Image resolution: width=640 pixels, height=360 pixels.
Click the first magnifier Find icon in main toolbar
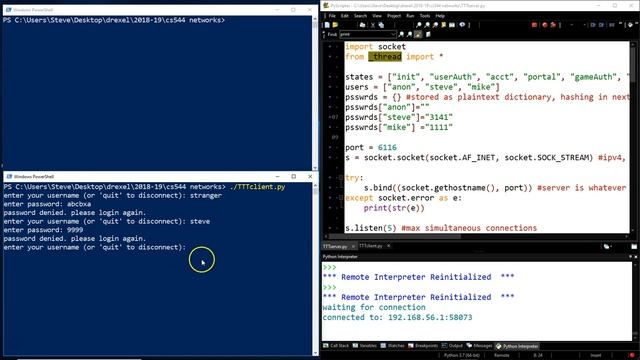pyautogui.click(x=419, y=25)
